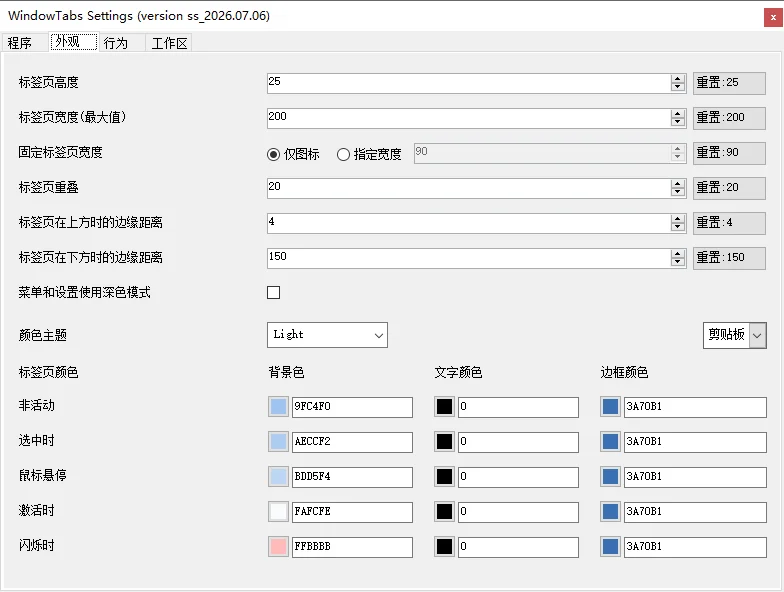Click the 标签页重叠 stepper arrows
This screenshot has height=592, width=784.
pos(678,188)
